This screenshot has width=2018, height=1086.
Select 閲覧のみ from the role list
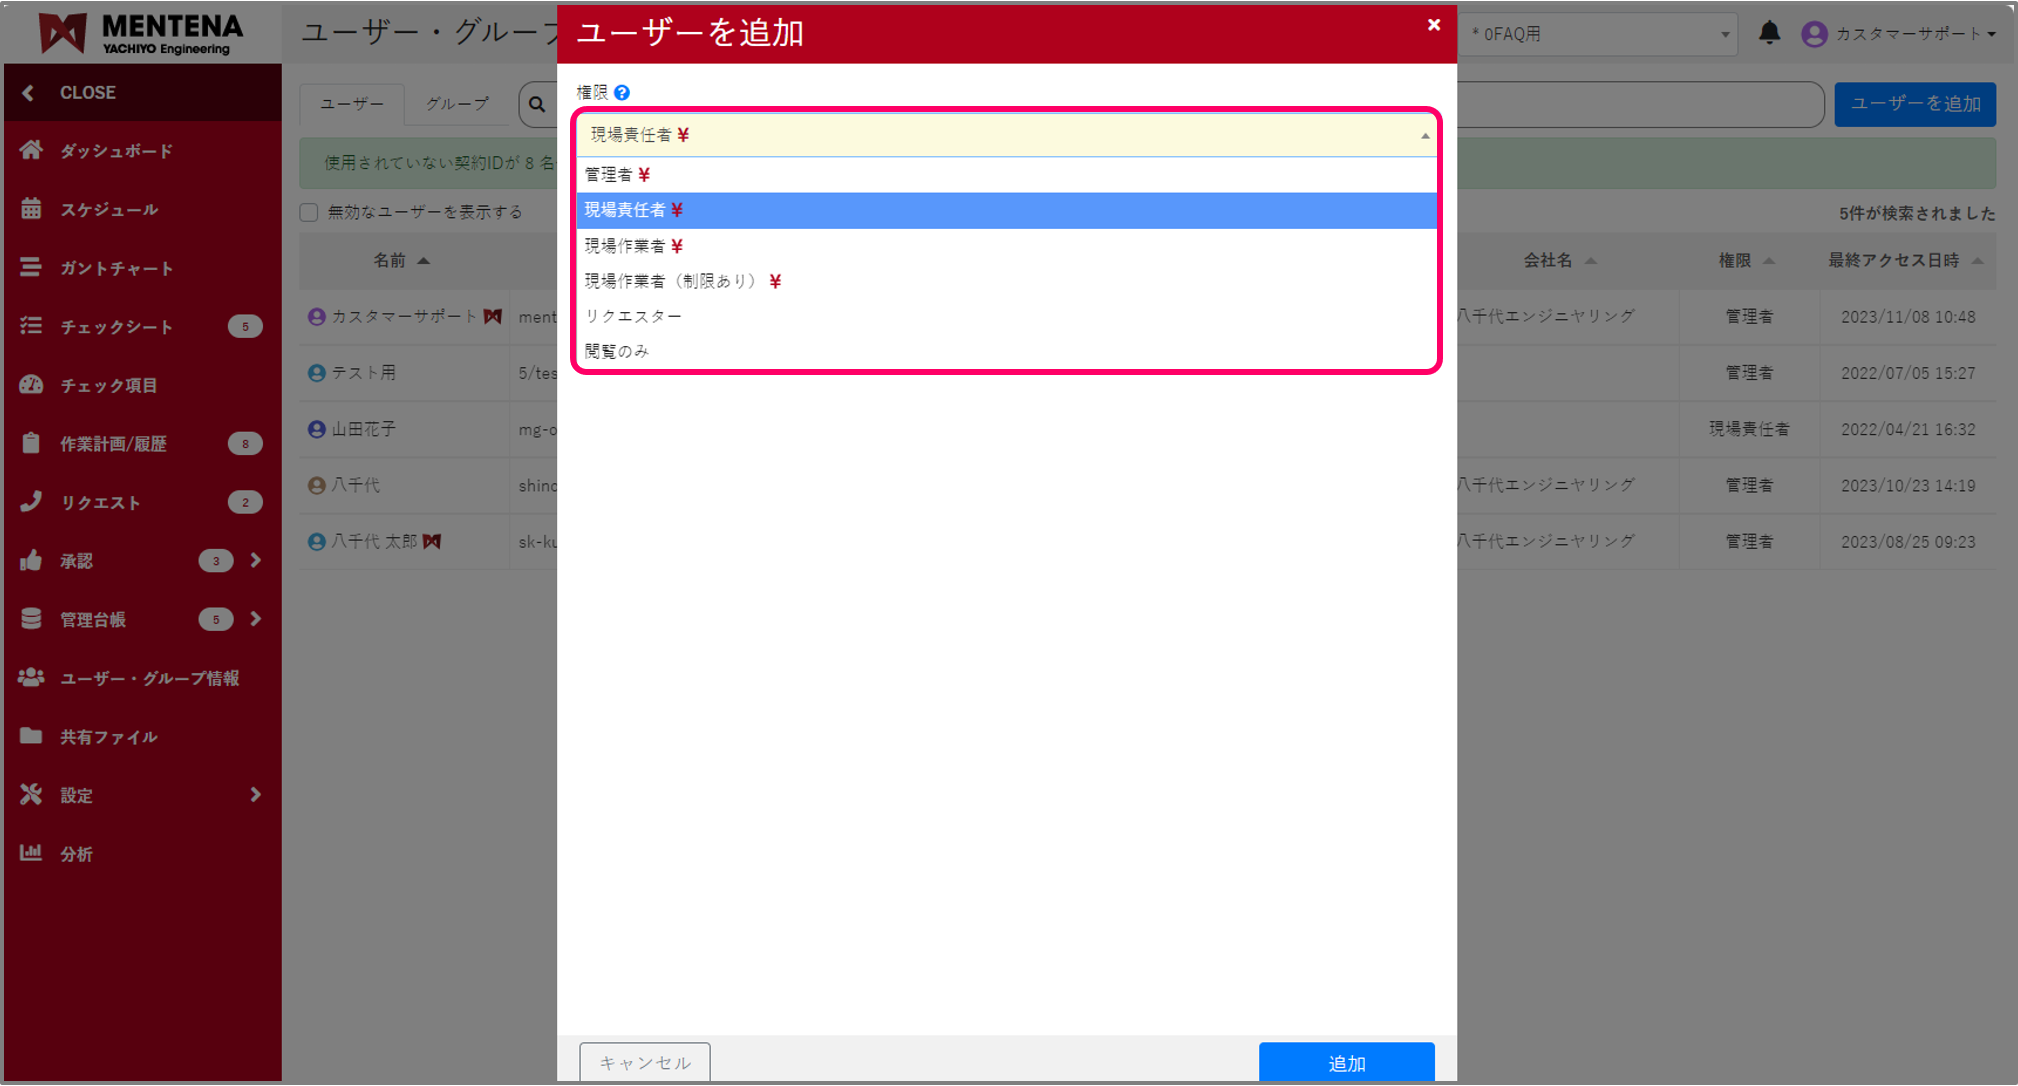pyautogui.click(x=616, y=350)
